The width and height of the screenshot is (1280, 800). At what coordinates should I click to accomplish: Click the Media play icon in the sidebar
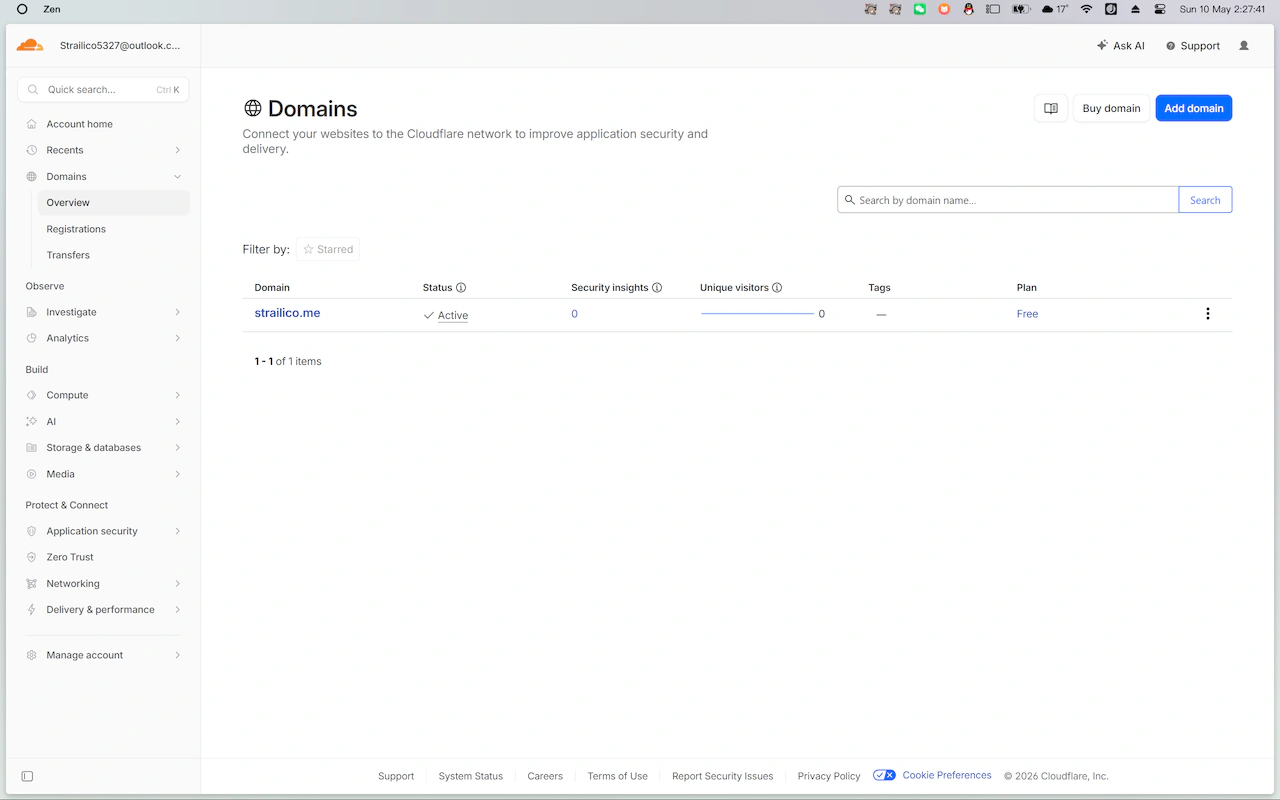[x=32, y=474]
